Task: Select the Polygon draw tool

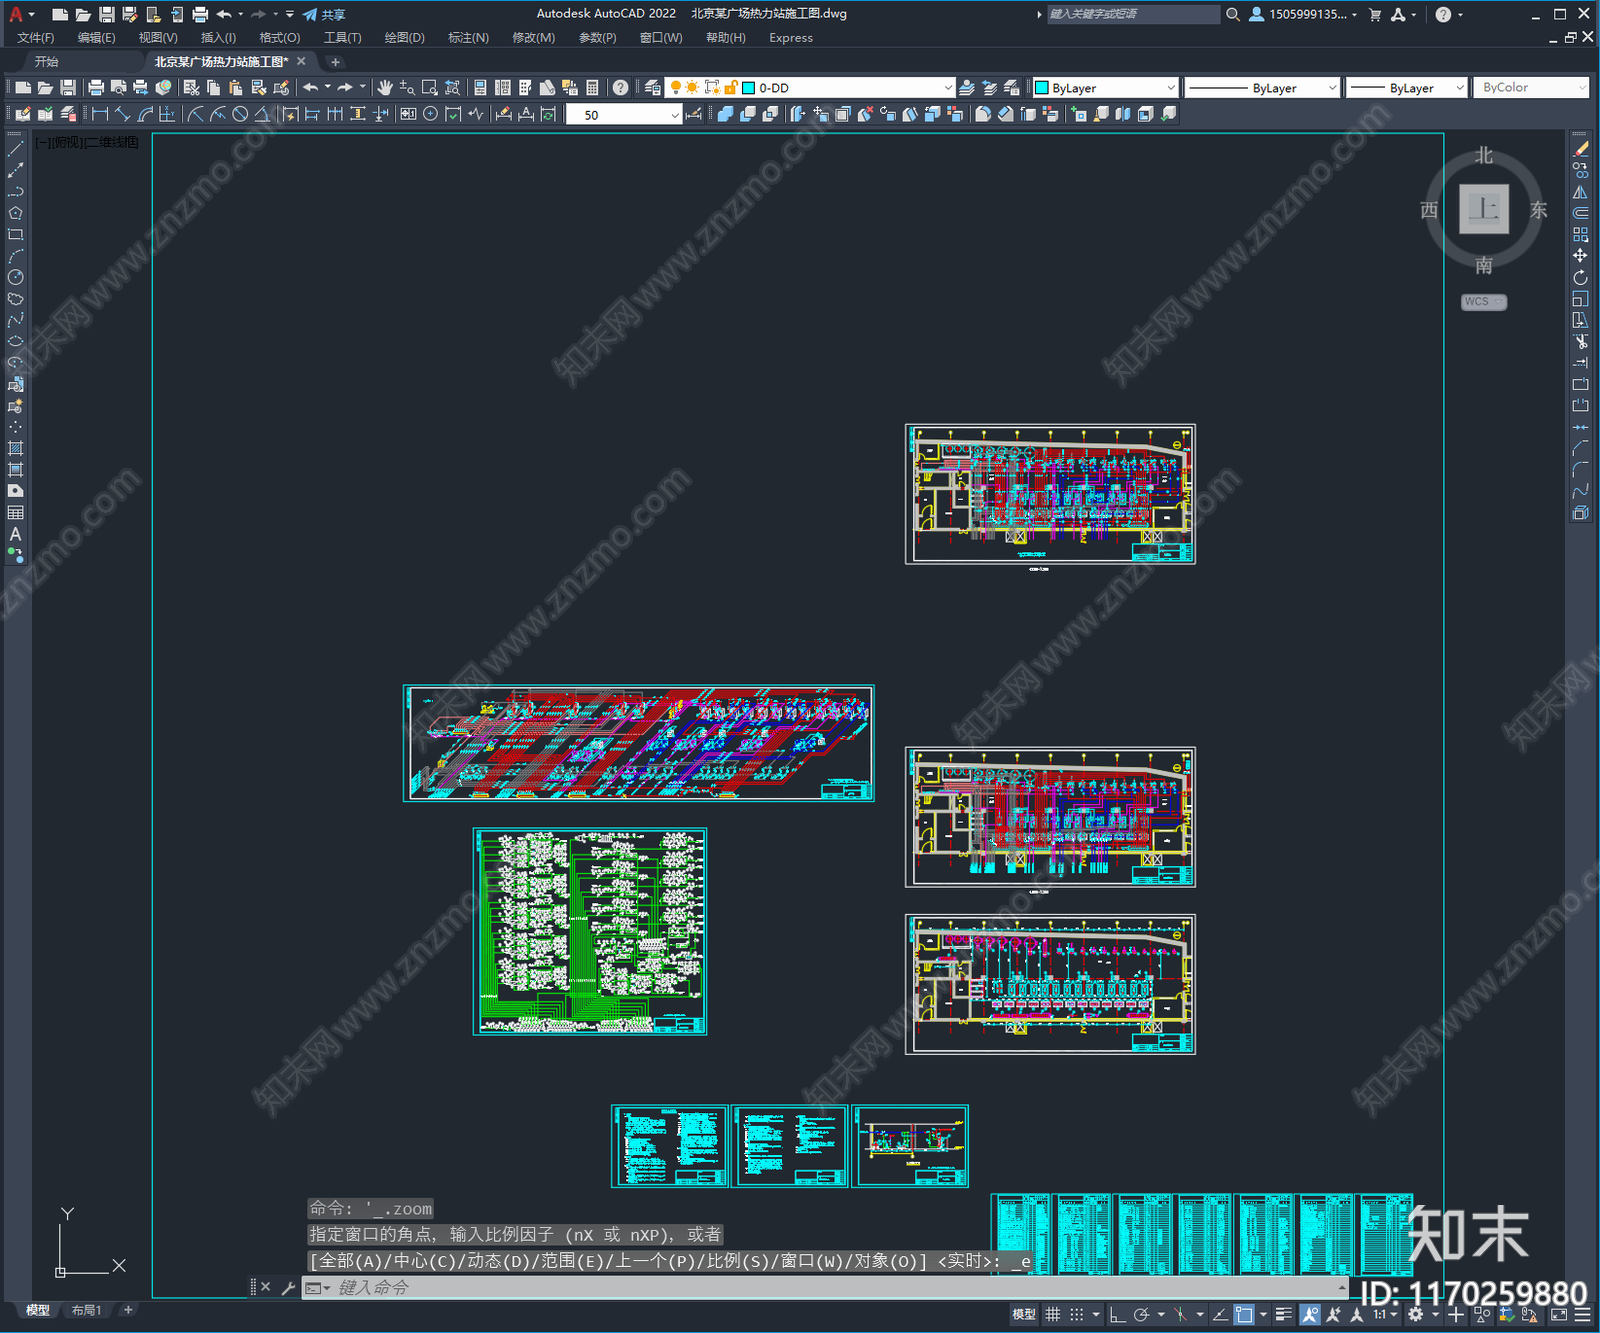Action: pyautogui.click(x=15, y=213)
